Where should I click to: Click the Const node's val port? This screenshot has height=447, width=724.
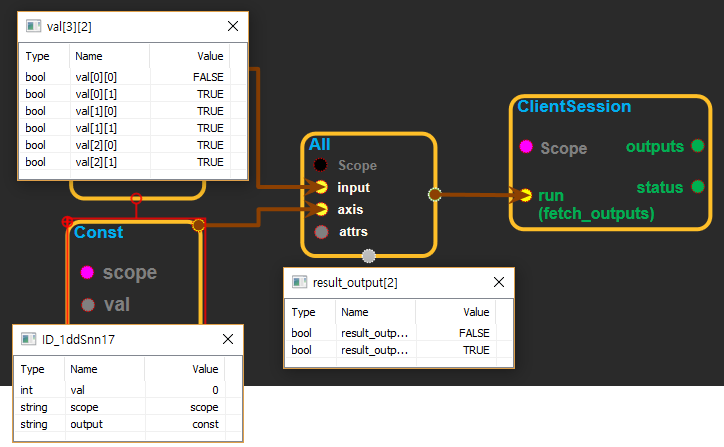(87, 304)
